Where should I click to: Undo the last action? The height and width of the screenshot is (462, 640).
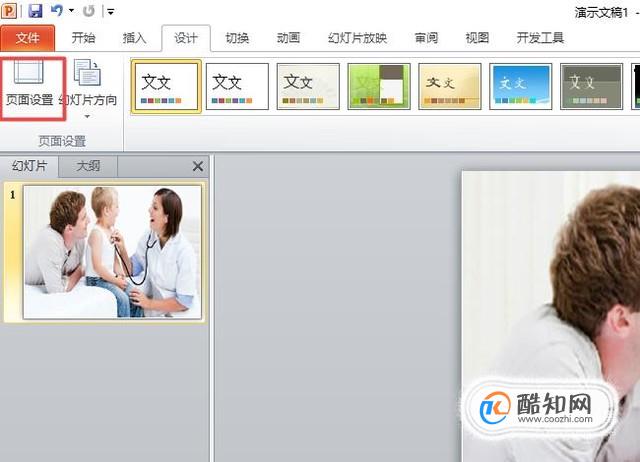pyautogui.click(x=57, y=11)
